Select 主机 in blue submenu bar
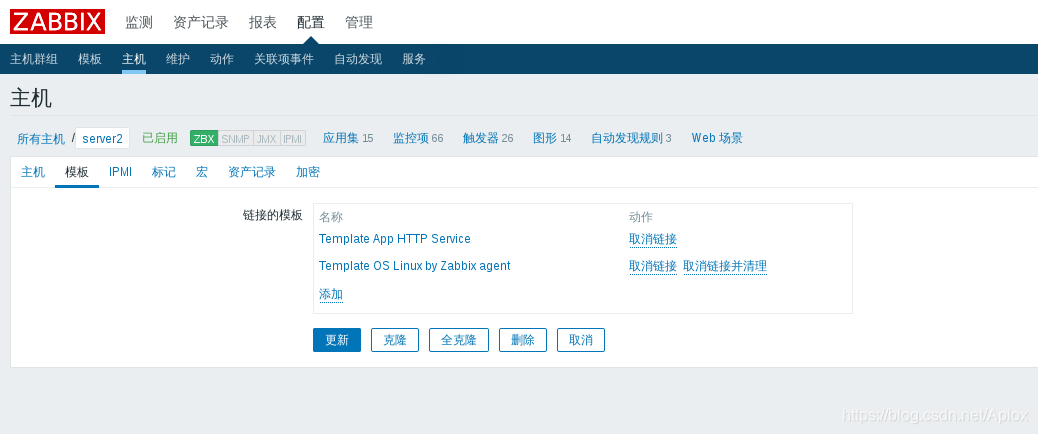The height and width of the screenshot is (434, 1038). (134, 59)
